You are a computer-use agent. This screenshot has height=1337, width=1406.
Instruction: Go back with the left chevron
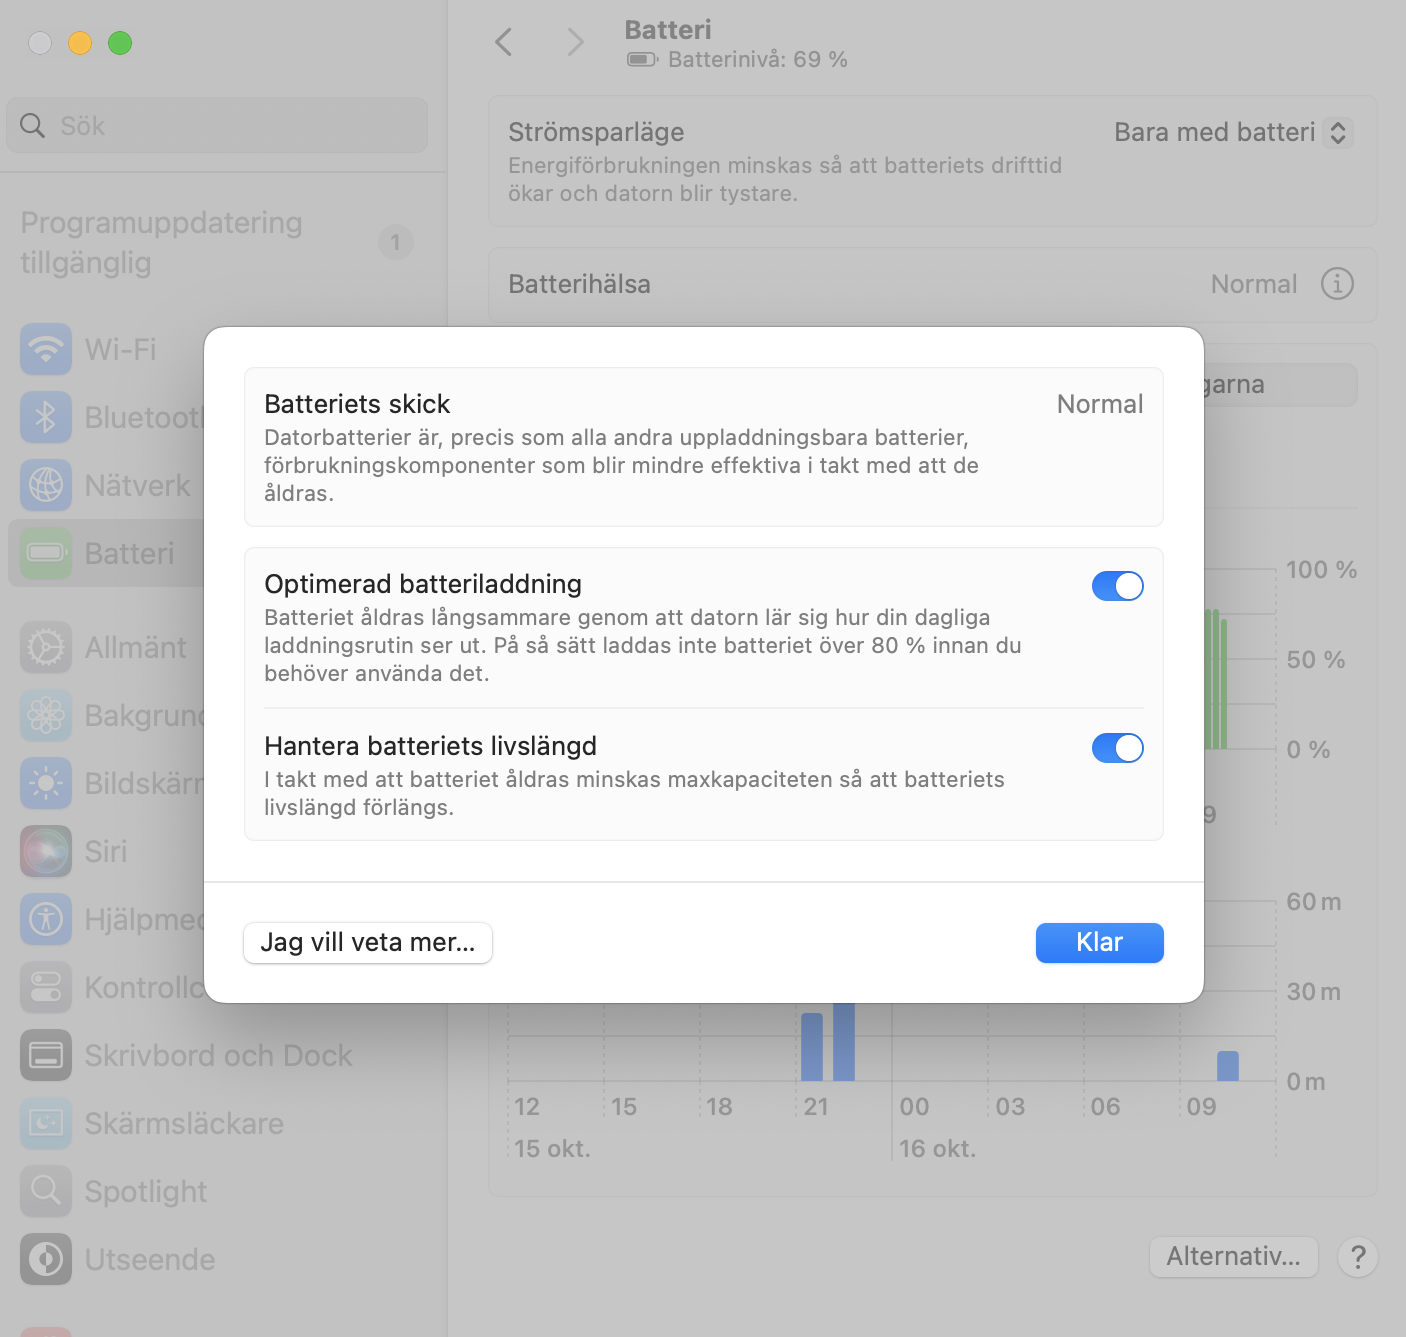click(x=504, y=42)
